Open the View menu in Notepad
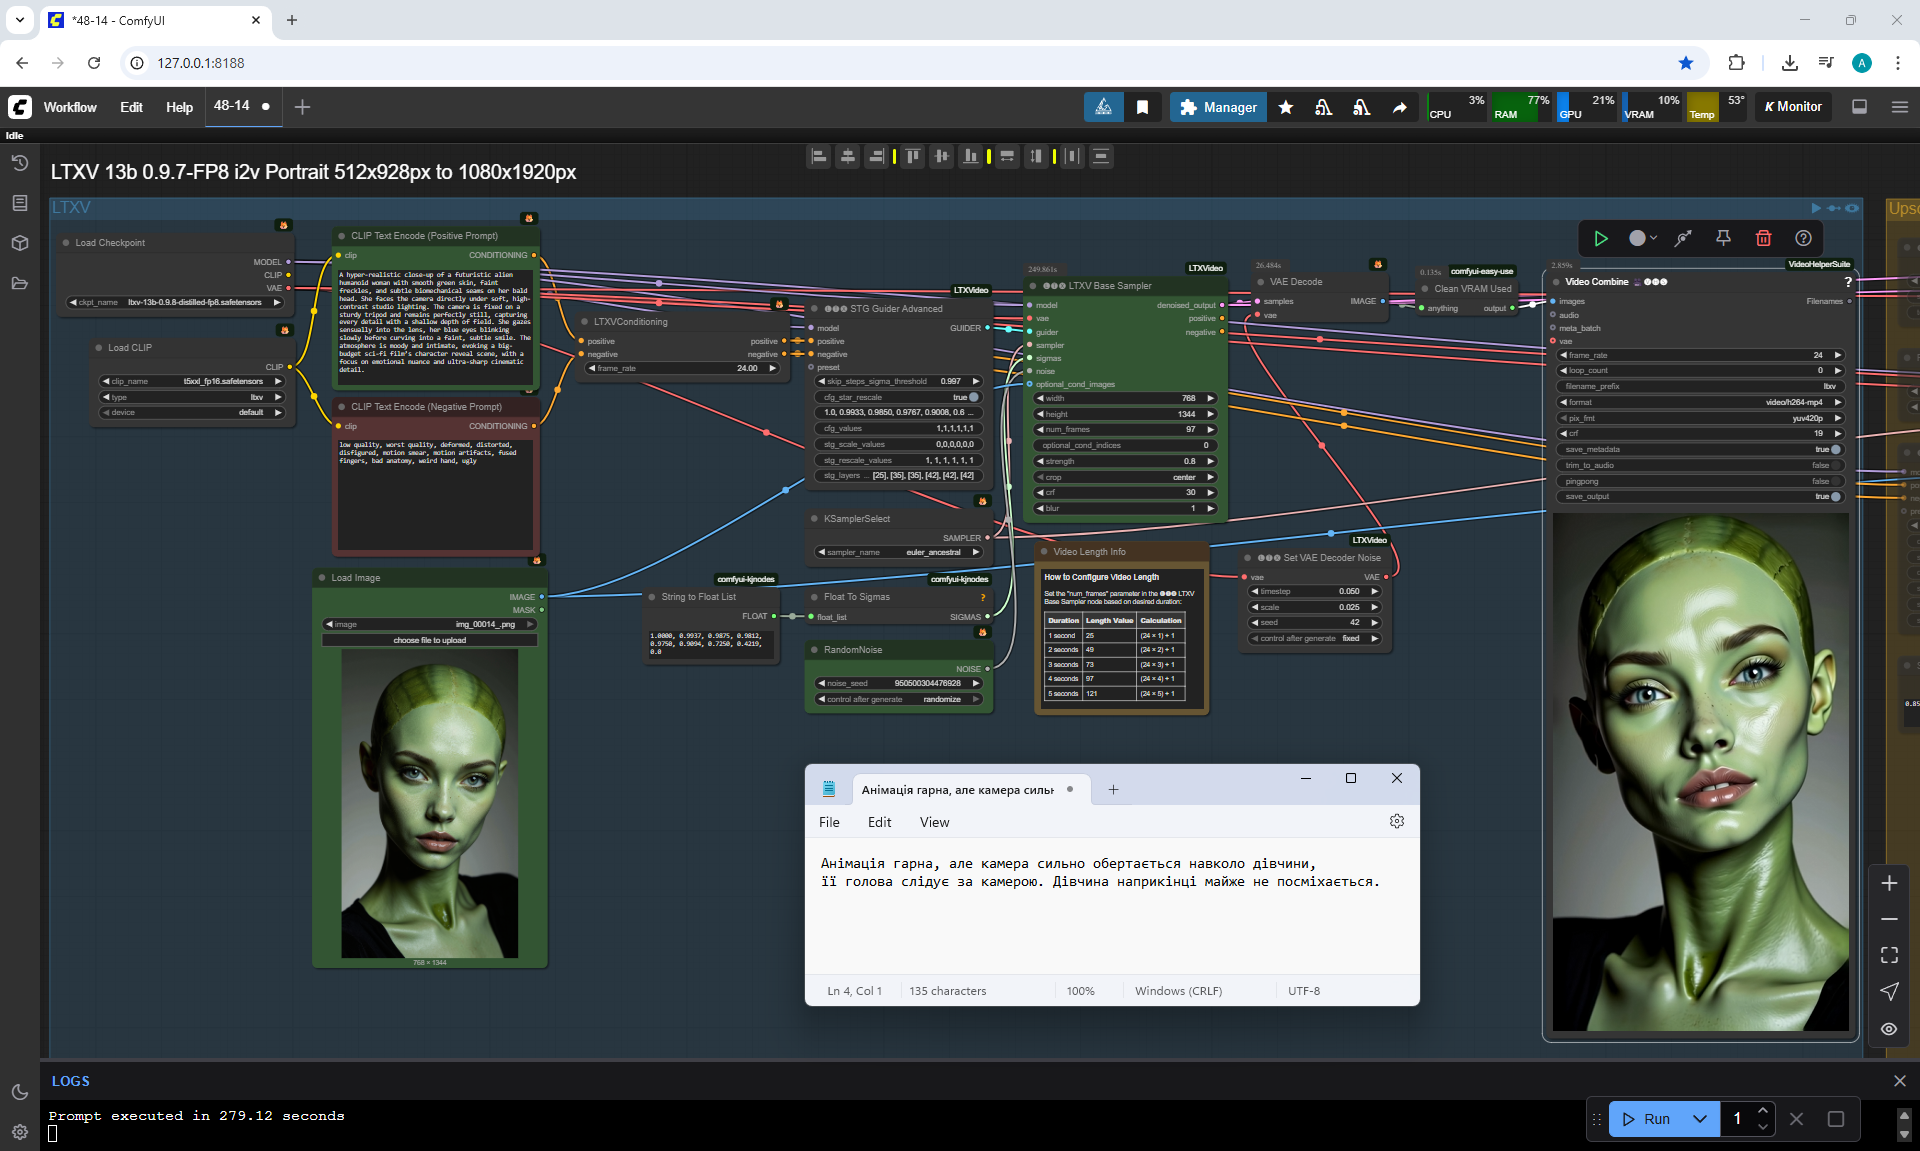This screenshot has height=1151, width=1920. (x=934, y=822)
